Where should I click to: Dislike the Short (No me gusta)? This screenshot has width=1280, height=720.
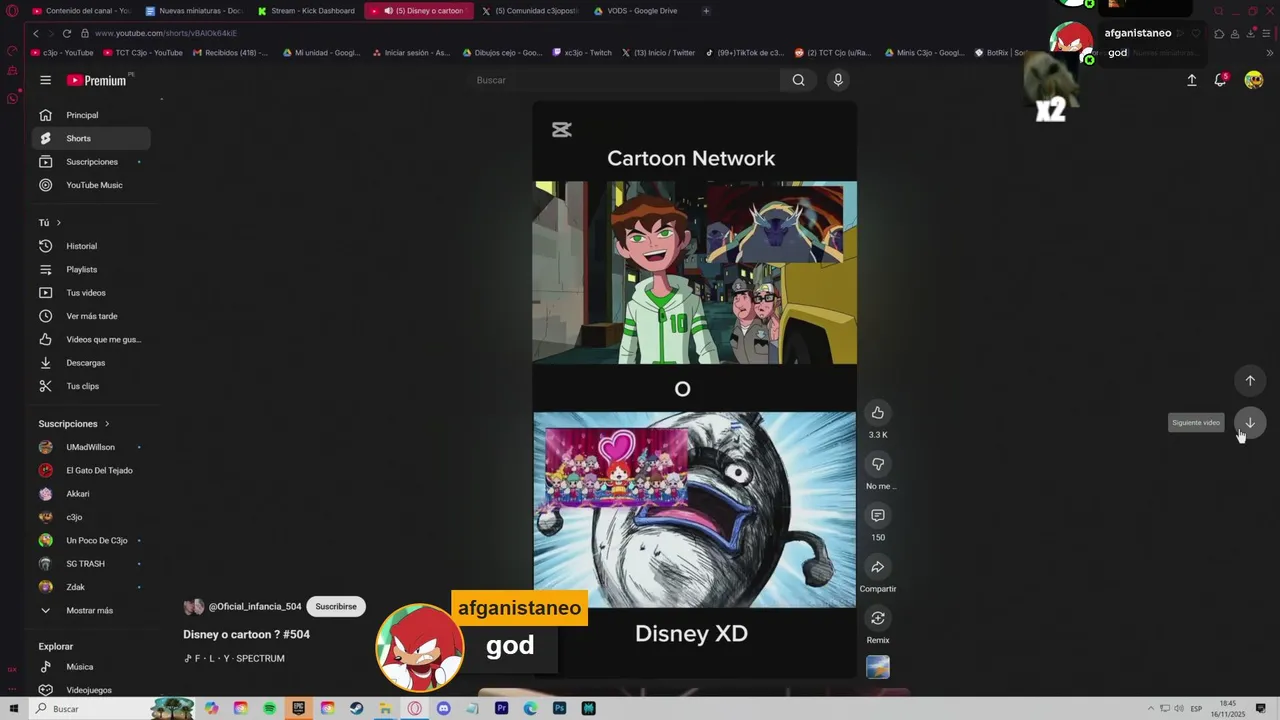click(877, 464)
